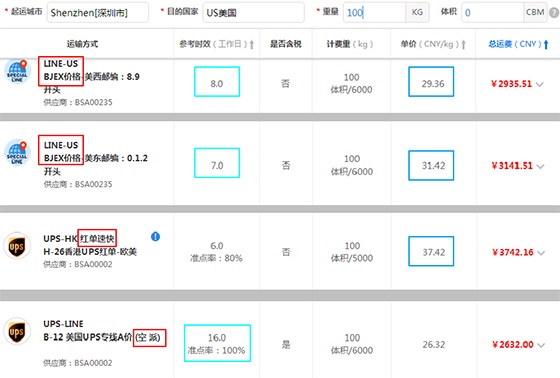Expand price details for ¥3742.16

click(x=541, y=253)
